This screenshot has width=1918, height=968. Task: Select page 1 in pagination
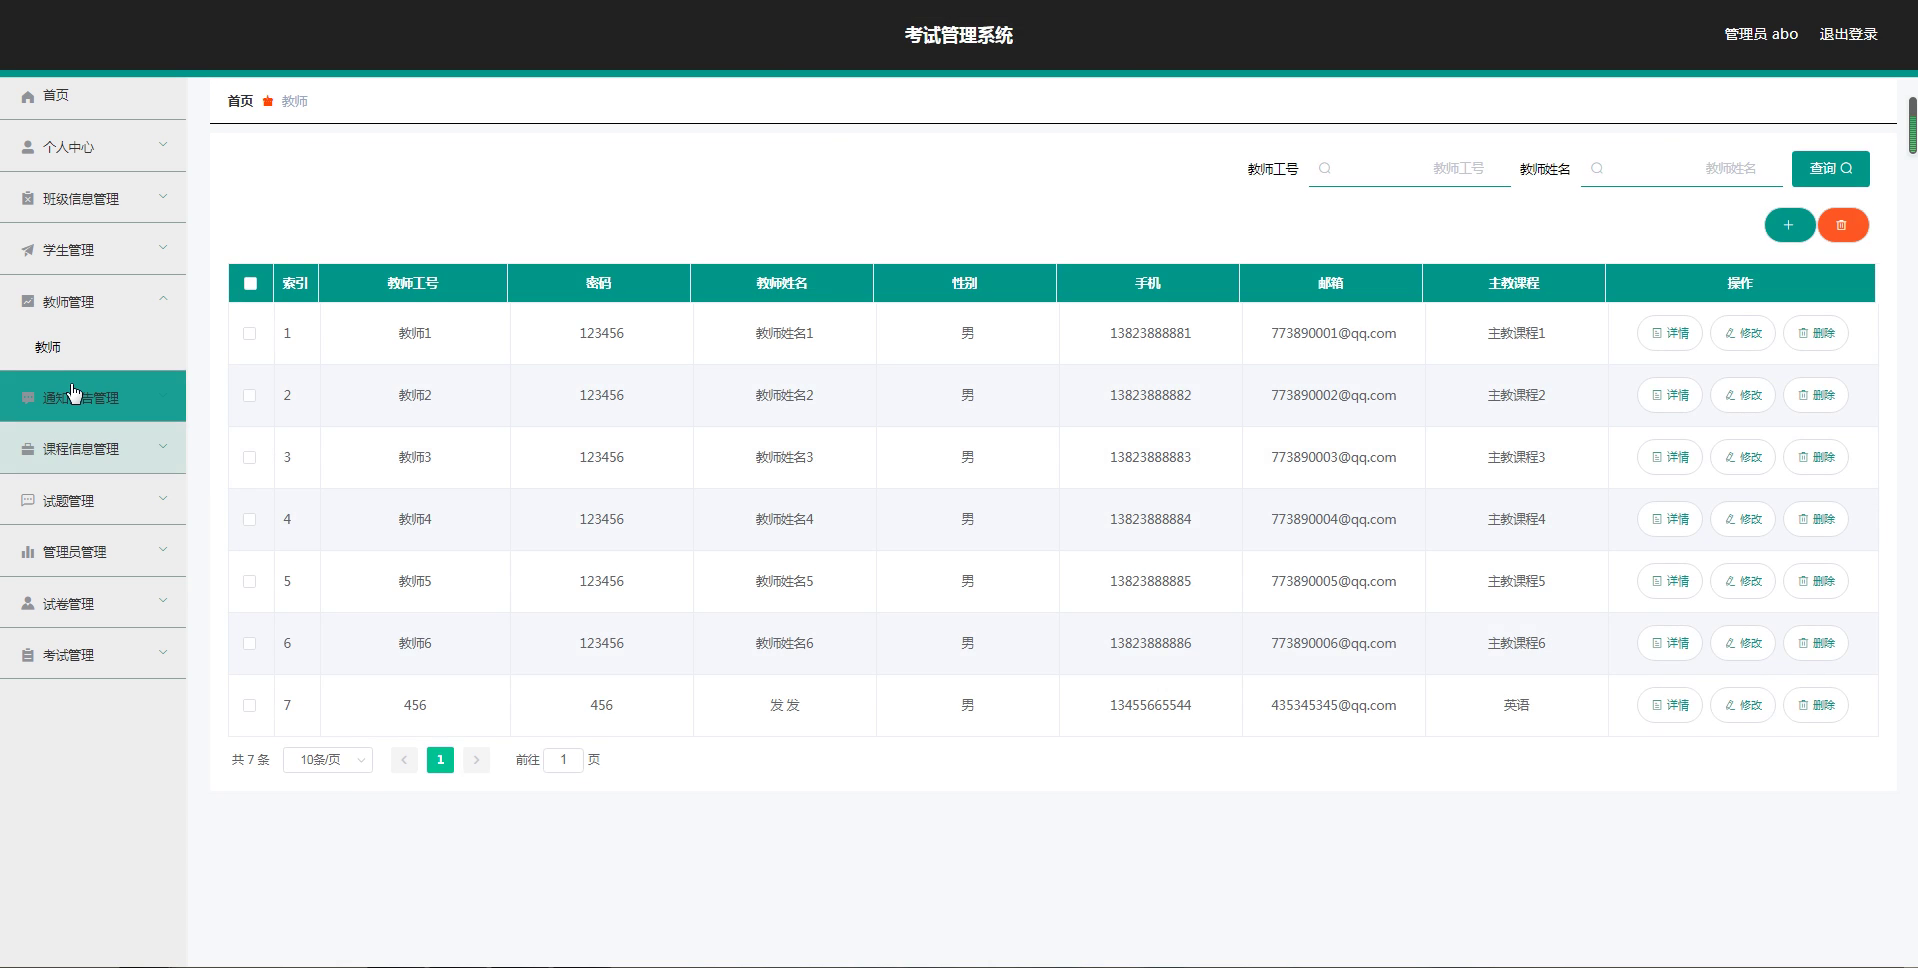tap(440, 760)
